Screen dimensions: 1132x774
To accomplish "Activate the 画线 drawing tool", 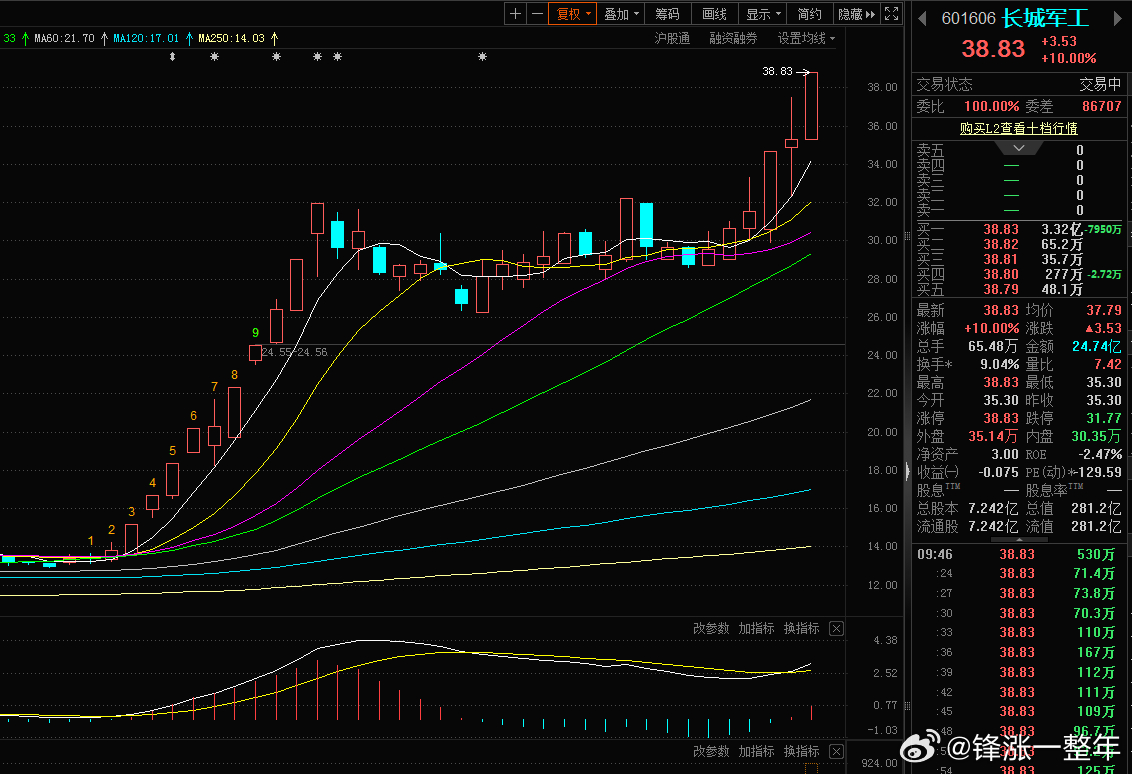I will tap(714, 14).
